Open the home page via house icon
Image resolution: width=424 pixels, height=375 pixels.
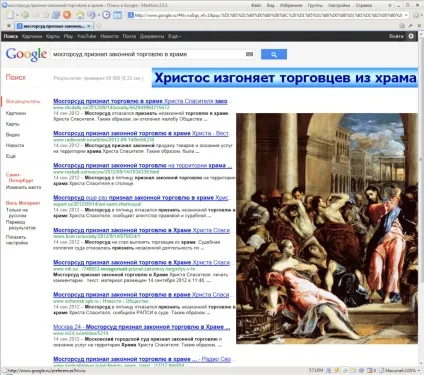coord(80,15)
